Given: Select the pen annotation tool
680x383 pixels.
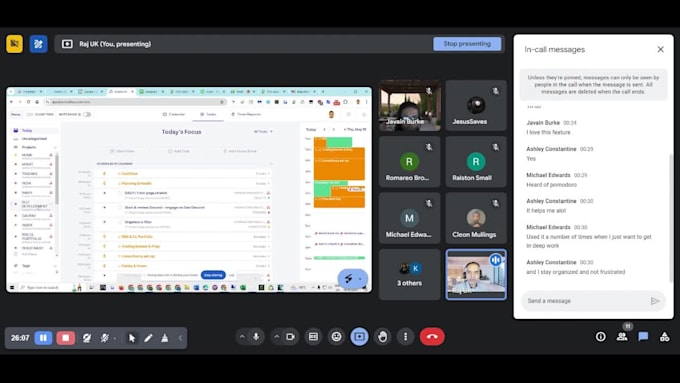Looking at the screenshot, I should pyautogui.click(x=148, y=337).
